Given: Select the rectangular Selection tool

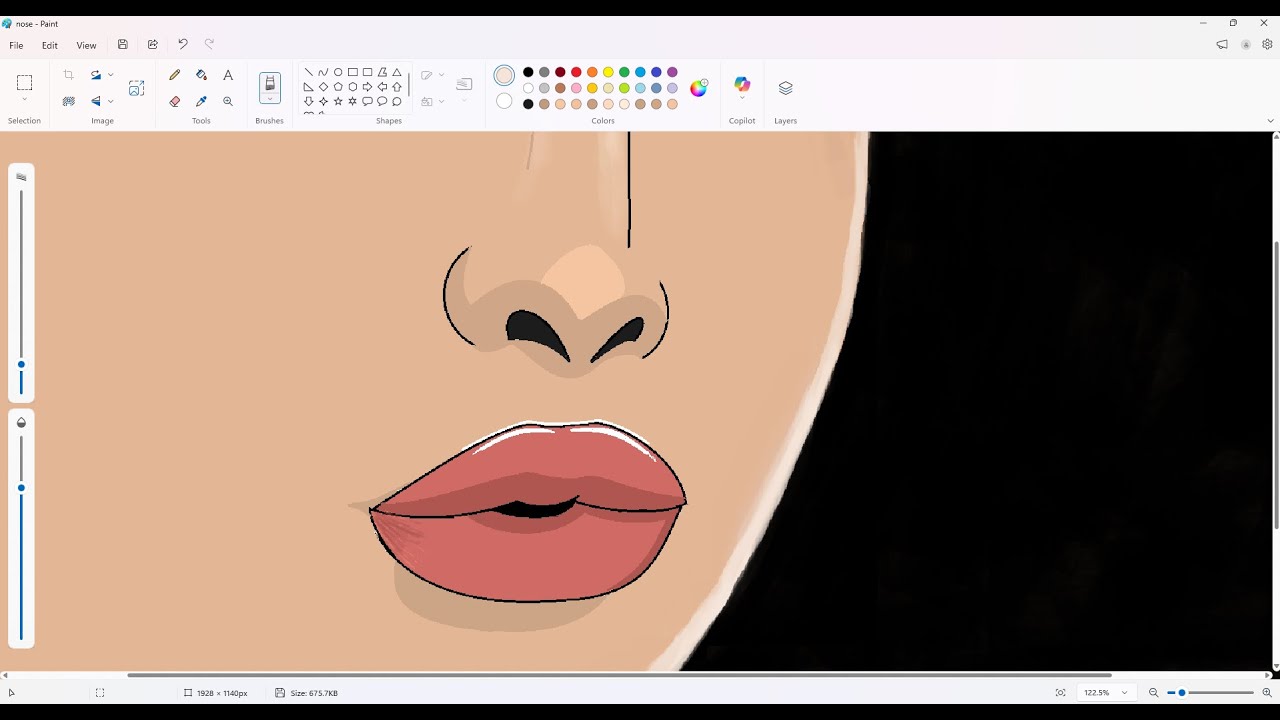Looking at the screenshot, I should 24,83.
